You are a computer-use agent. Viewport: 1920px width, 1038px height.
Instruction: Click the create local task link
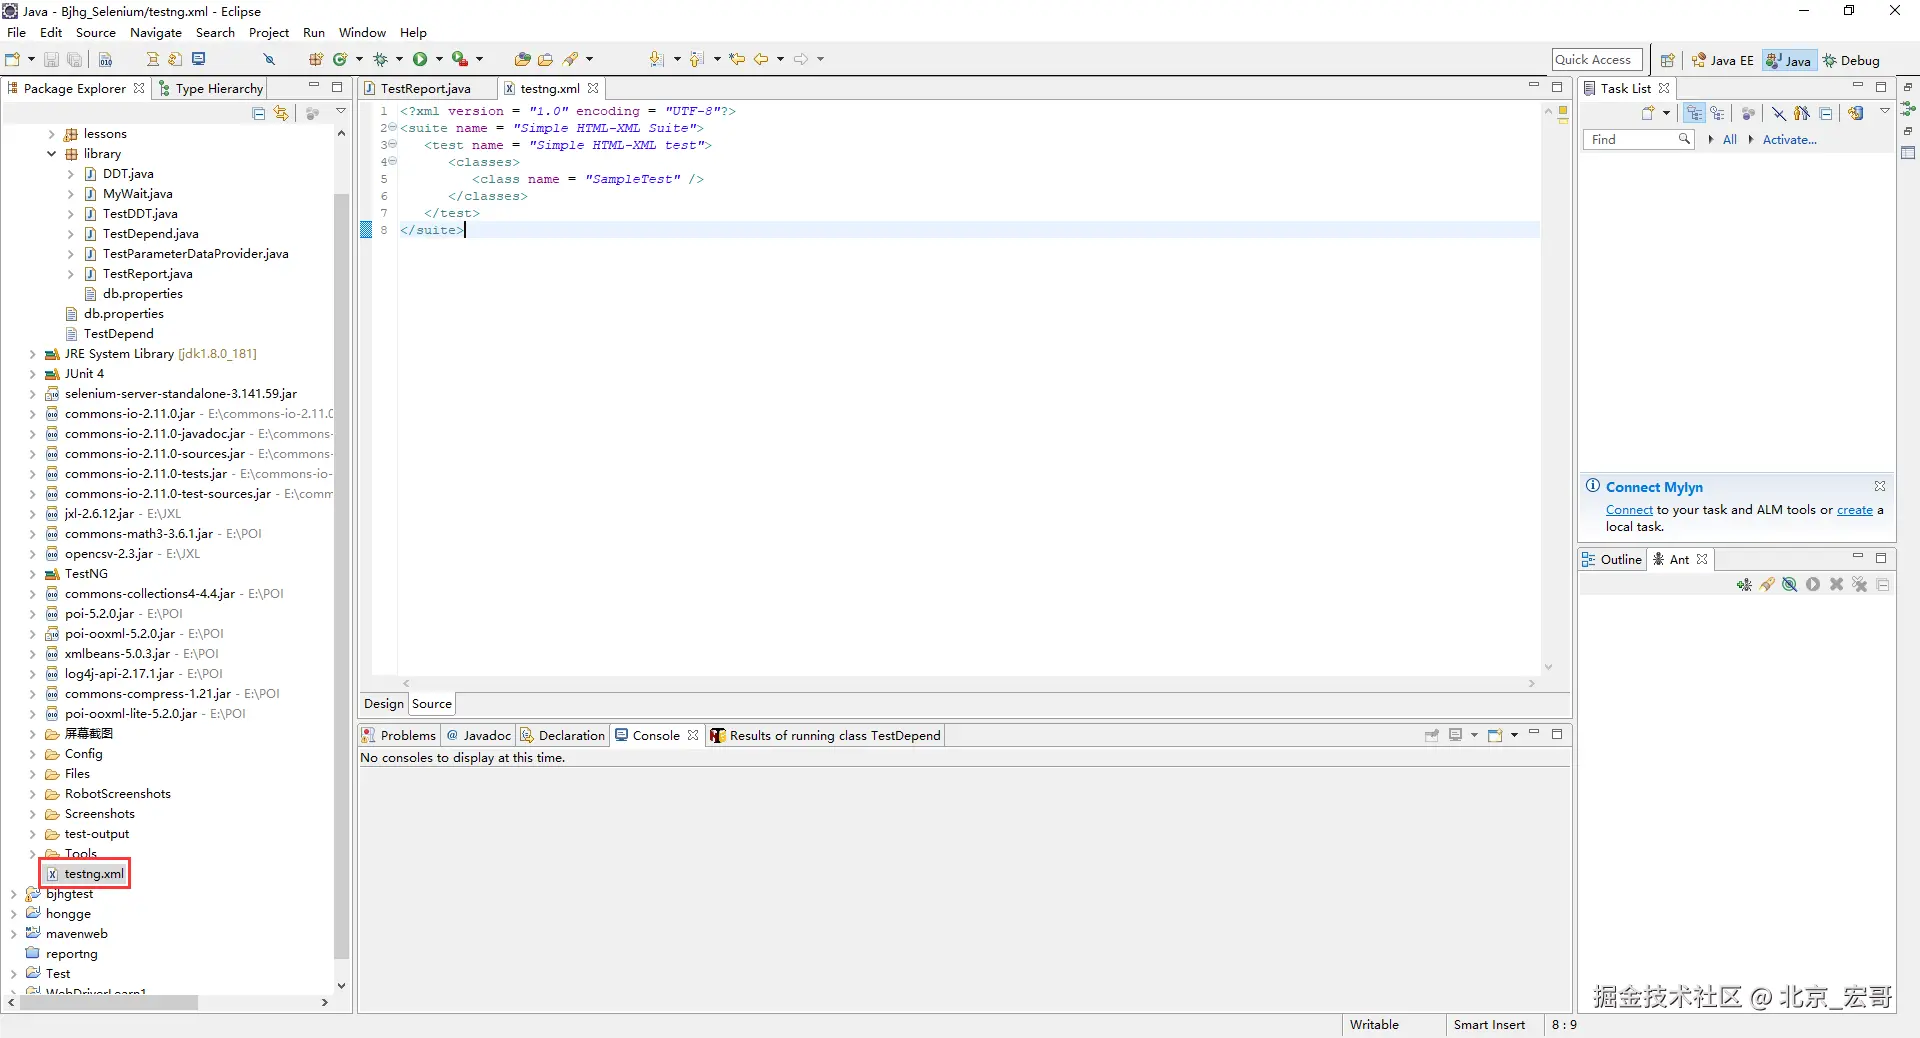coord(1854,510)
